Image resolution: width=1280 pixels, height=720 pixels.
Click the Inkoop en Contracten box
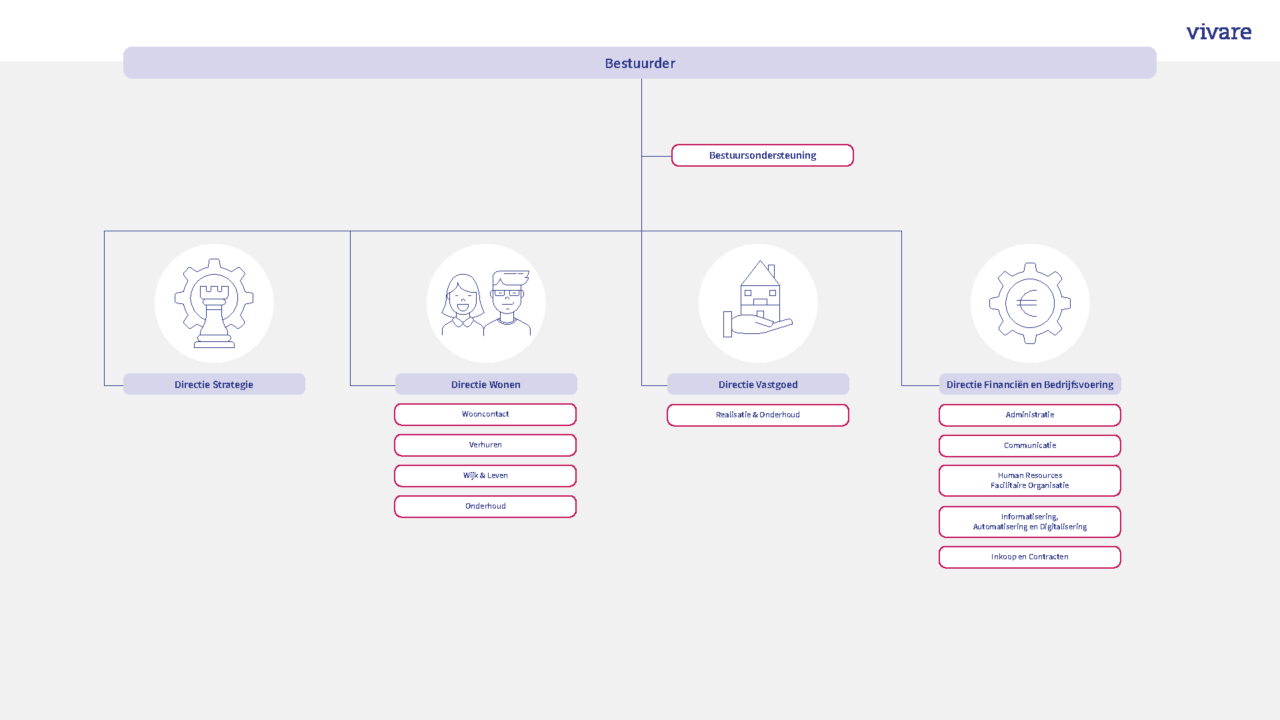pyautogui.click(x=1029, y=557)
